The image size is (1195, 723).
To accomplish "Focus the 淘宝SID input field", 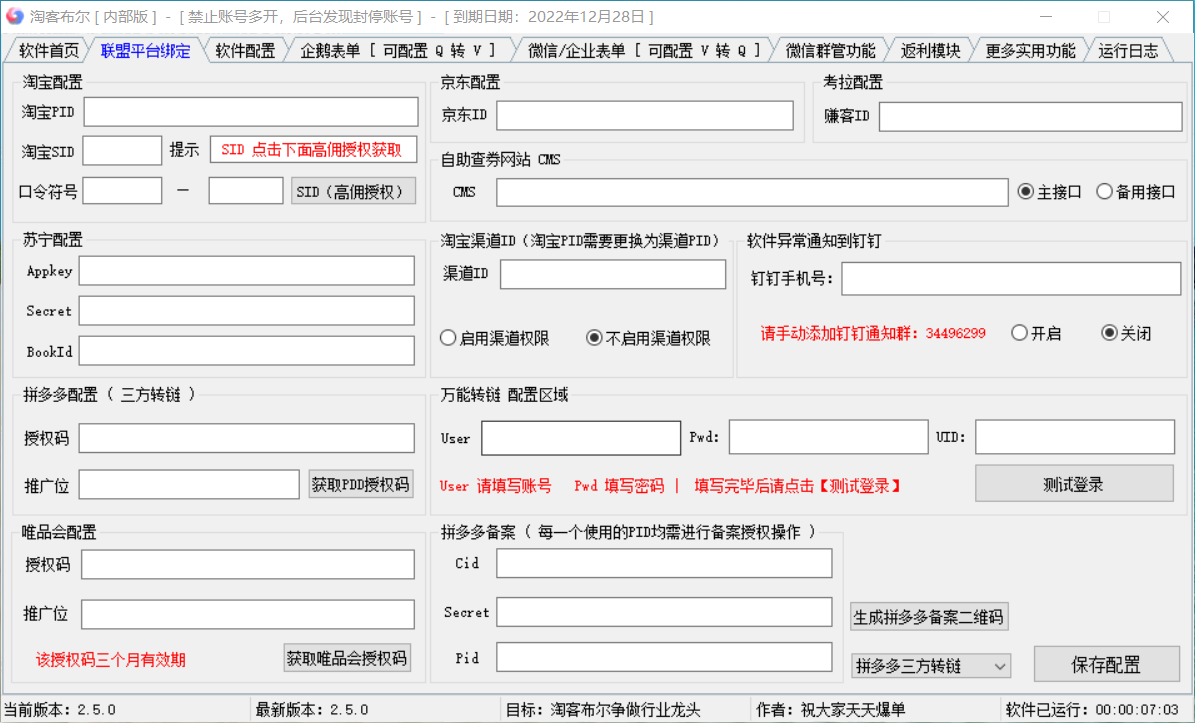I will [122, 150].
